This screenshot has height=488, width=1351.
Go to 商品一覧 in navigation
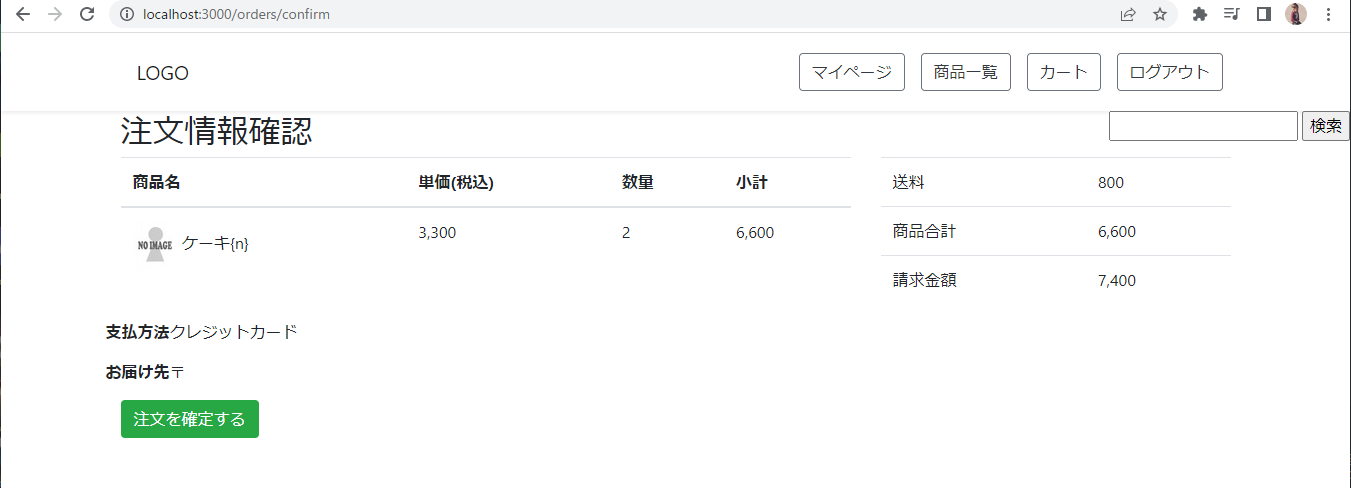966,72
